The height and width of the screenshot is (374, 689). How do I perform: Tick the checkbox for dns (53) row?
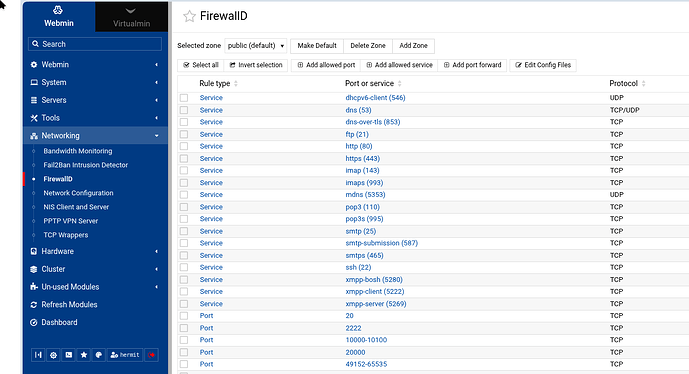pos(184,110)
